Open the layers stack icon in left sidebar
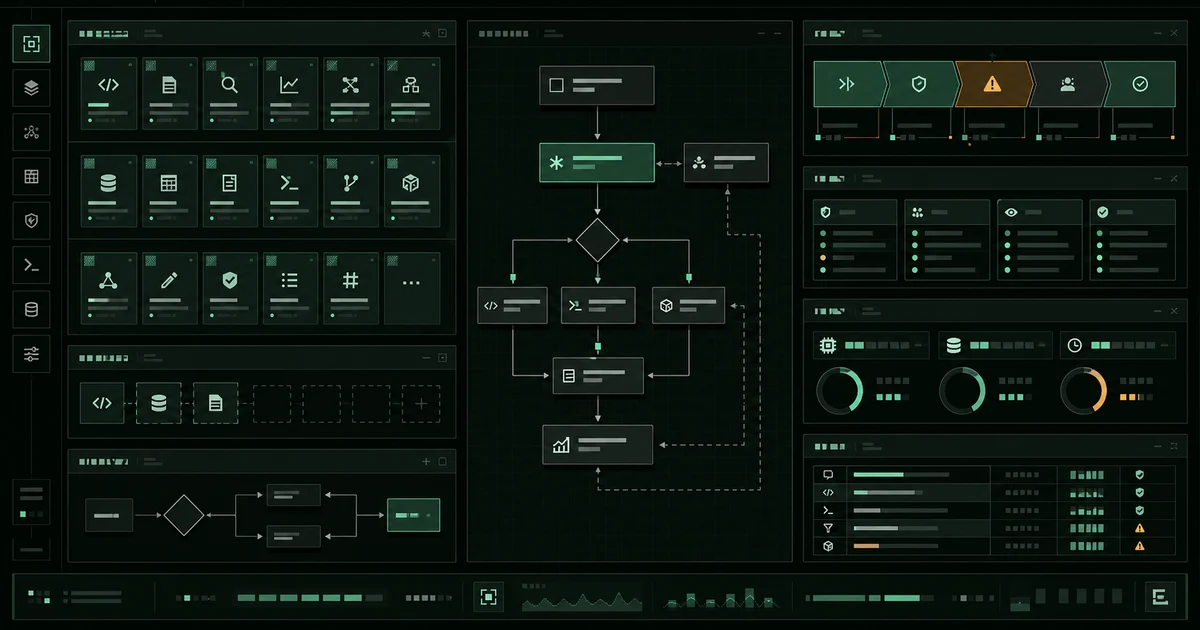The height and width of the screenshot is (630, 1200). point(32,88)
